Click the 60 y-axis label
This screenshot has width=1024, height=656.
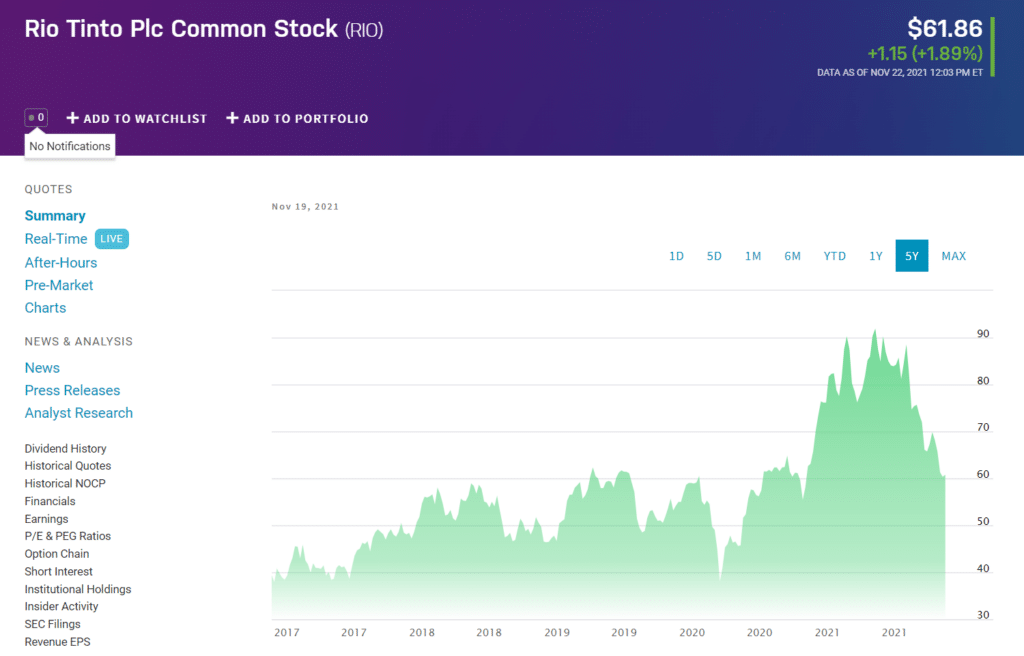[x=983, y=474]
